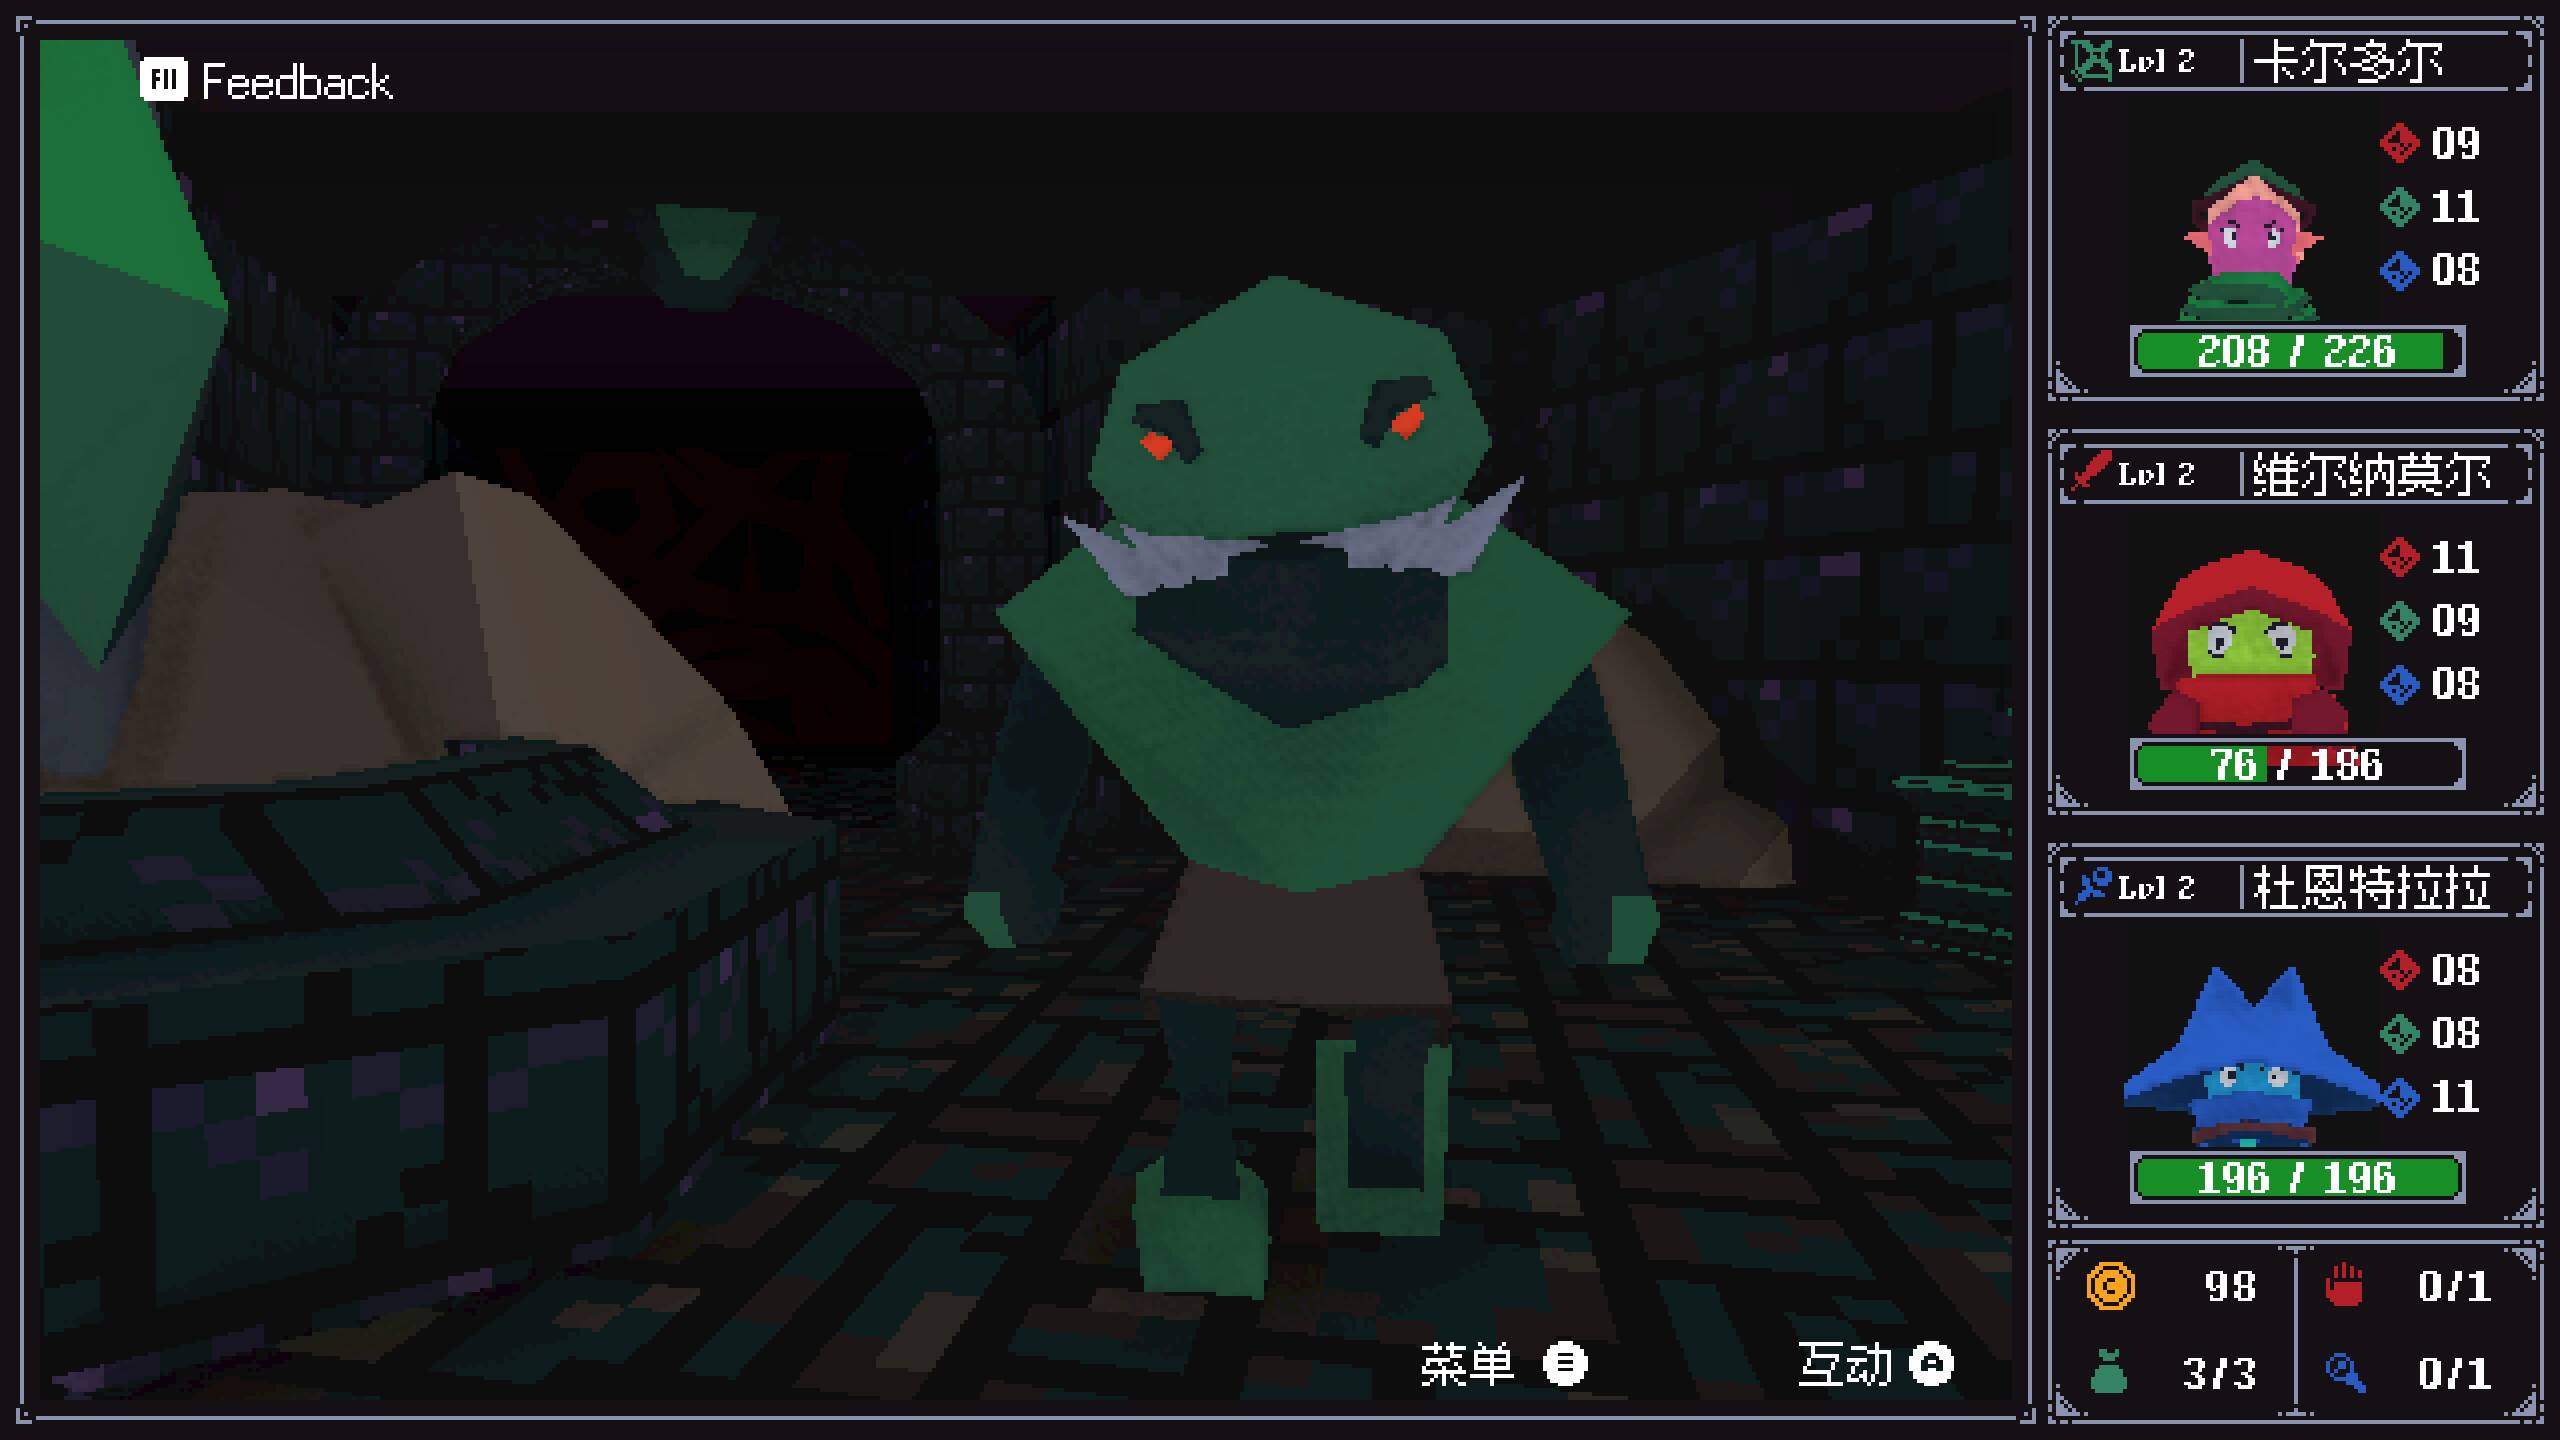Click the 208 / 226 health bar

coord(2297,351)
